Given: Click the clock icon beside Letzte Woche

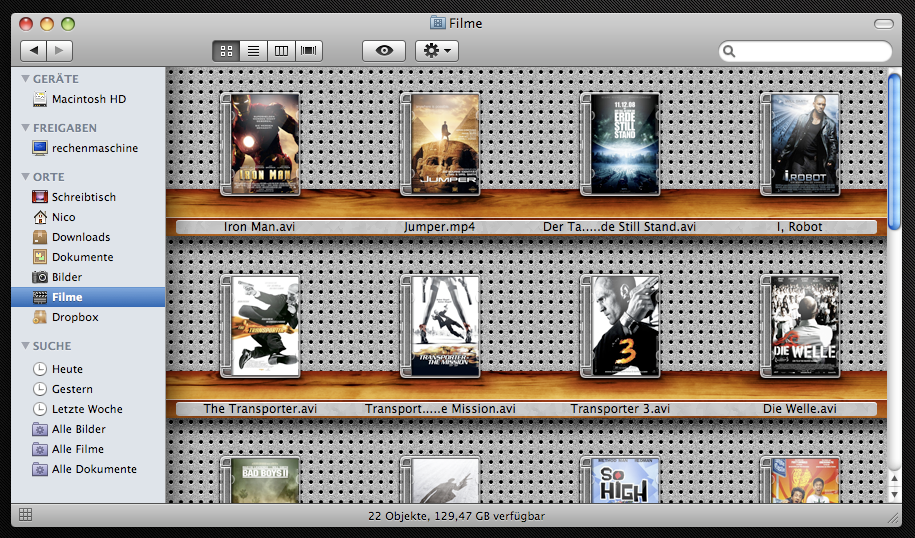Looking at the screenshot, I should pos(40,409).
